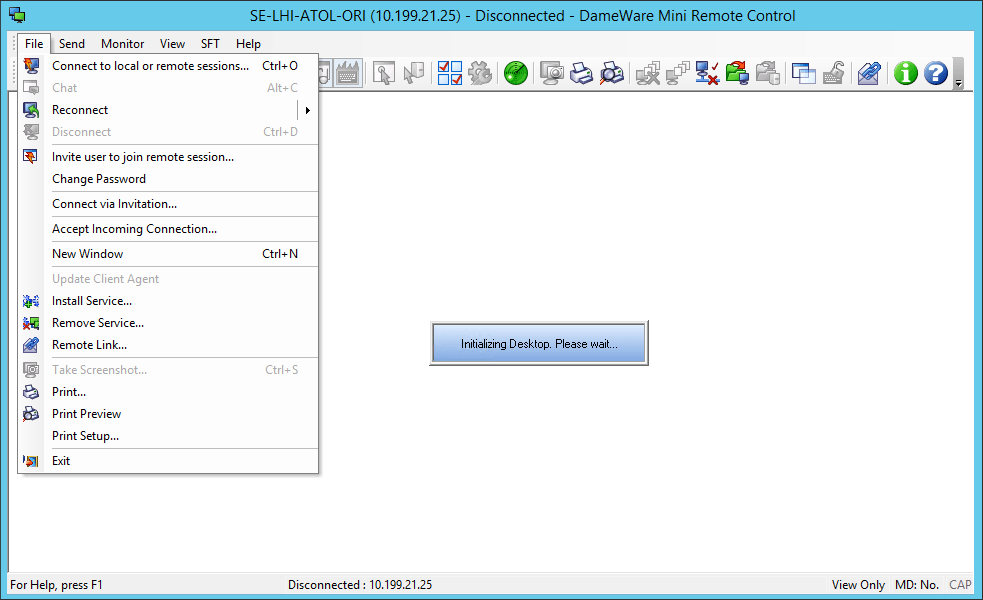Choose Remote Link menu entry

(169, 345)
